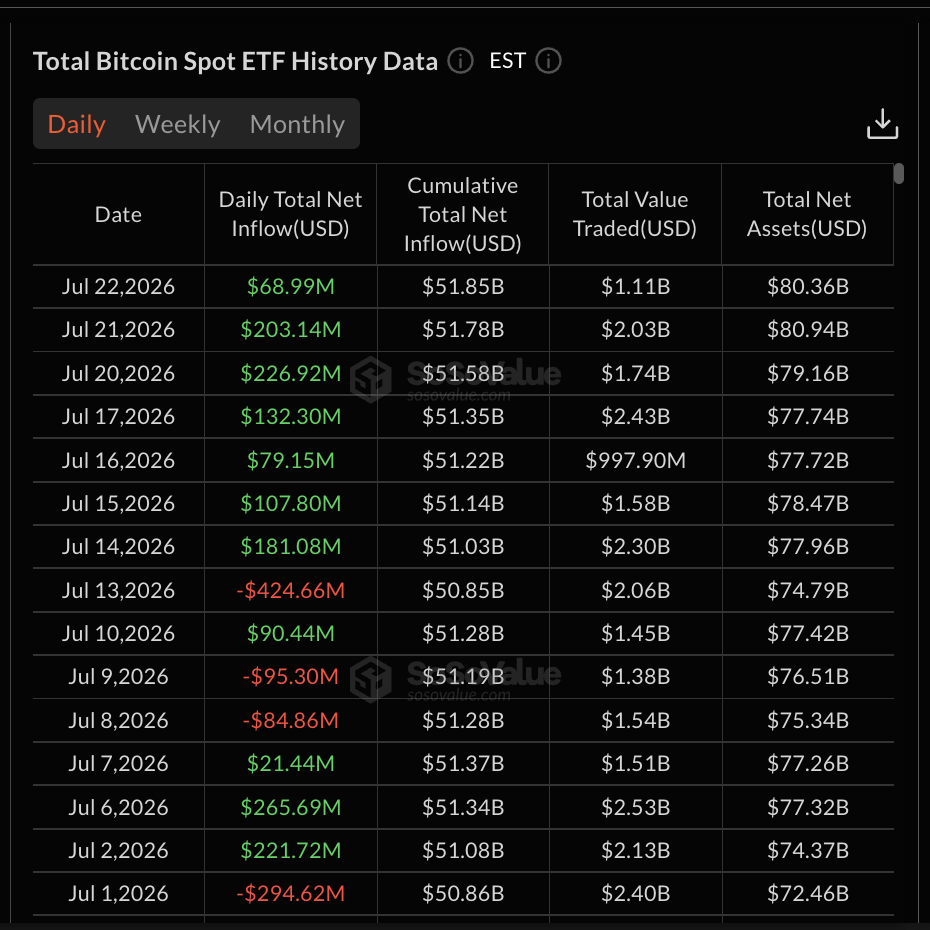Click the -$294.62M value for Jul 1
The width and height of the screenshot is (930, 930).
click(x=290, y=893)
